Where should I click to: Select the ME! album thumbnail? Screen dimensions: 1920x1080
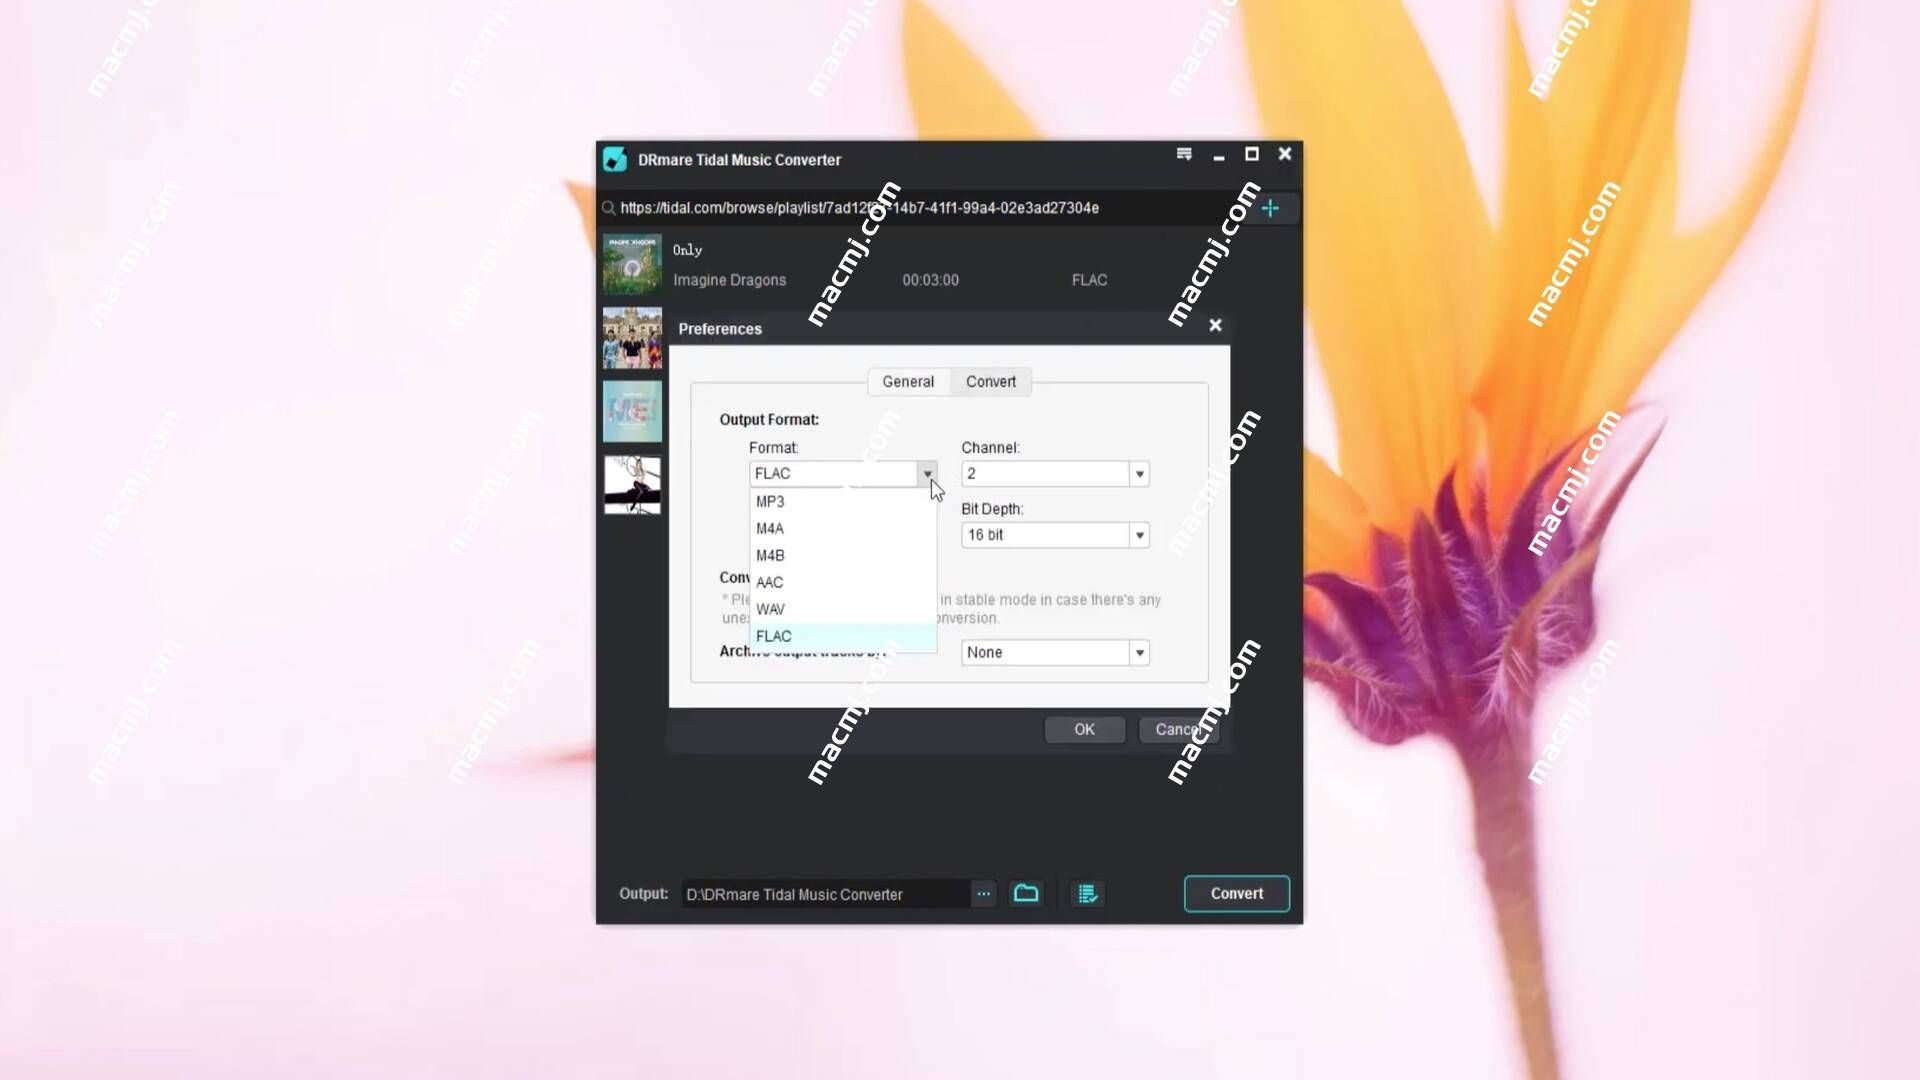coord(632,411)
